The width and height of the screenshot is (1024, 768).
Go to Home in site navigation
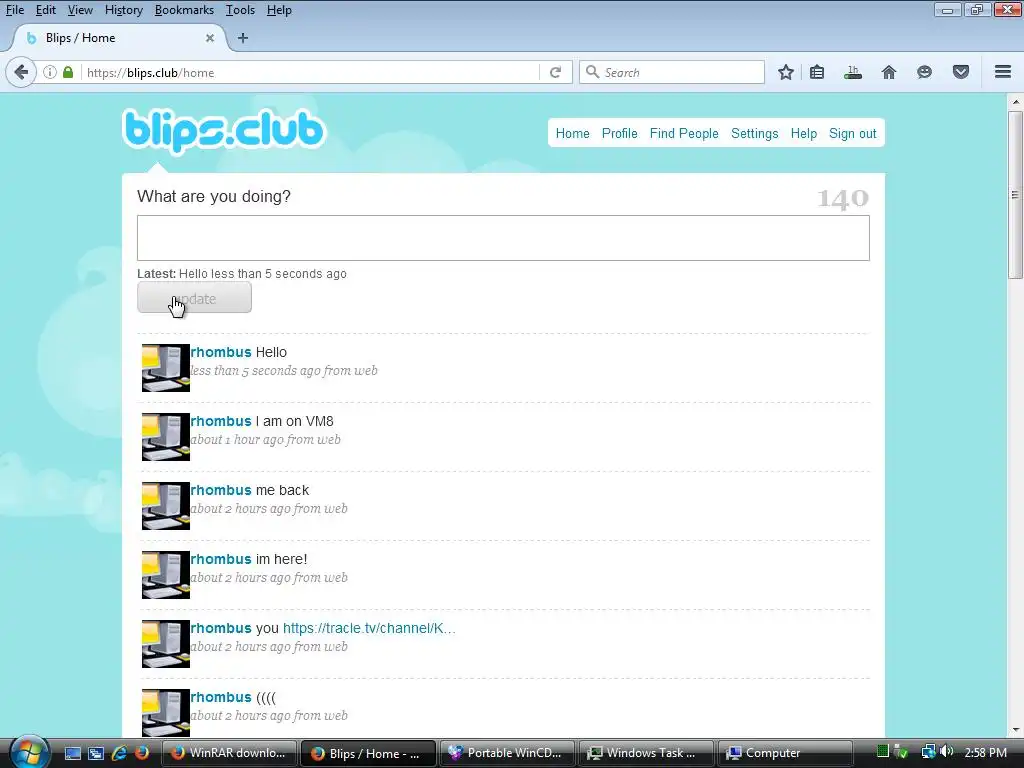click(573, 133)
